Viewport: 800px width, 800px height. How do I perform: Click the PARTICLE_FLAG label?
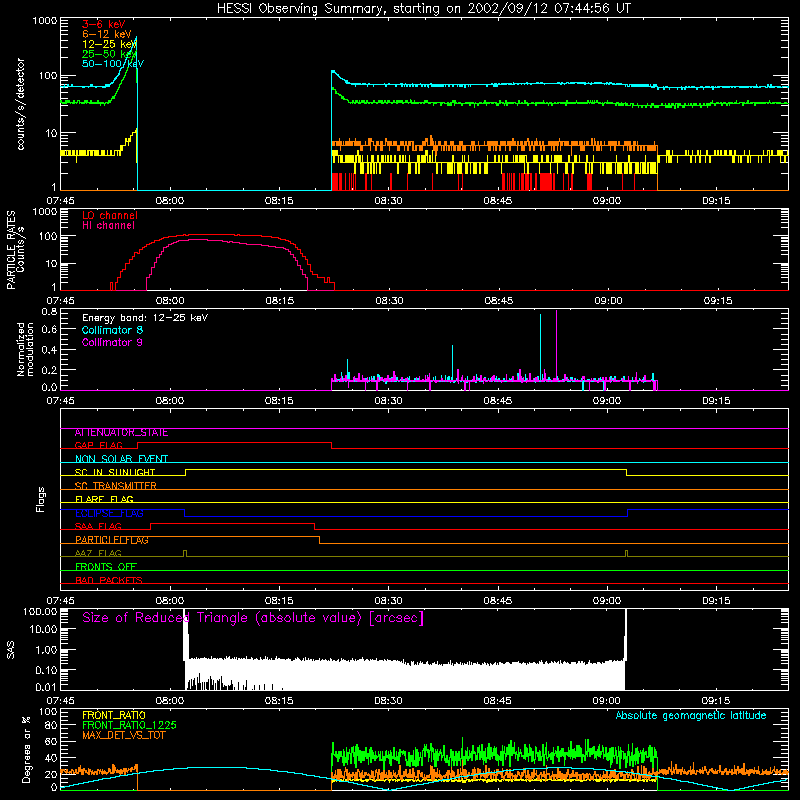click(112, 540)
